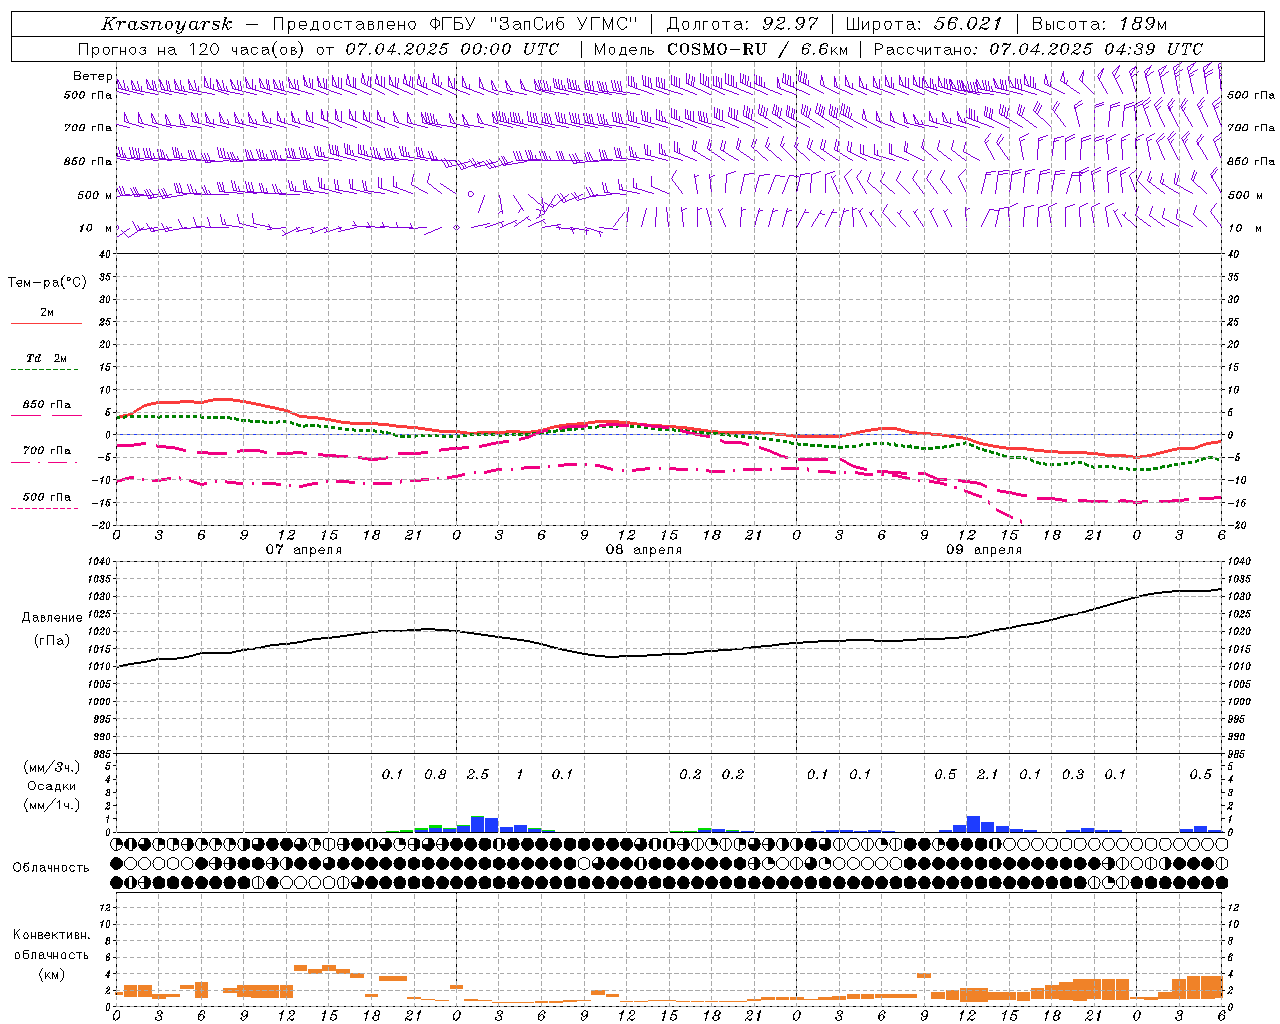Click the 500 гПа temperature legend entry
The width and height of the screenshot is (1280, 1024).
click(46, 497)
